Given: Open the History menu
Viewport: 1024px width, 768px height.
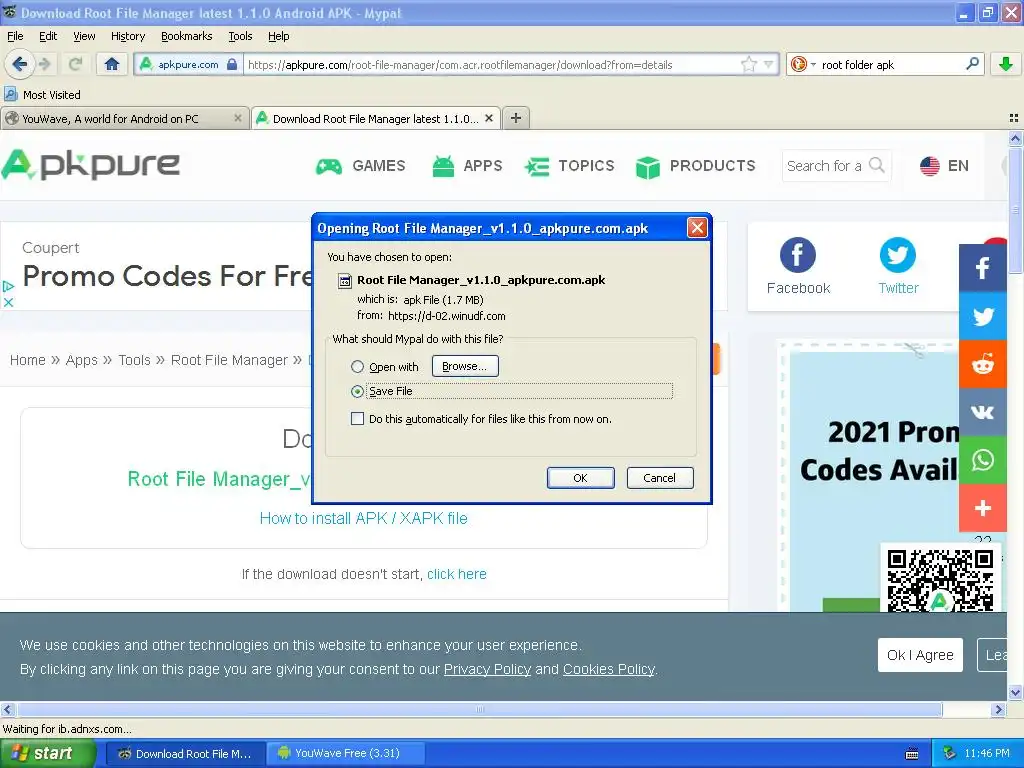Looking at the screenshot, I should [x=128, y=36].
